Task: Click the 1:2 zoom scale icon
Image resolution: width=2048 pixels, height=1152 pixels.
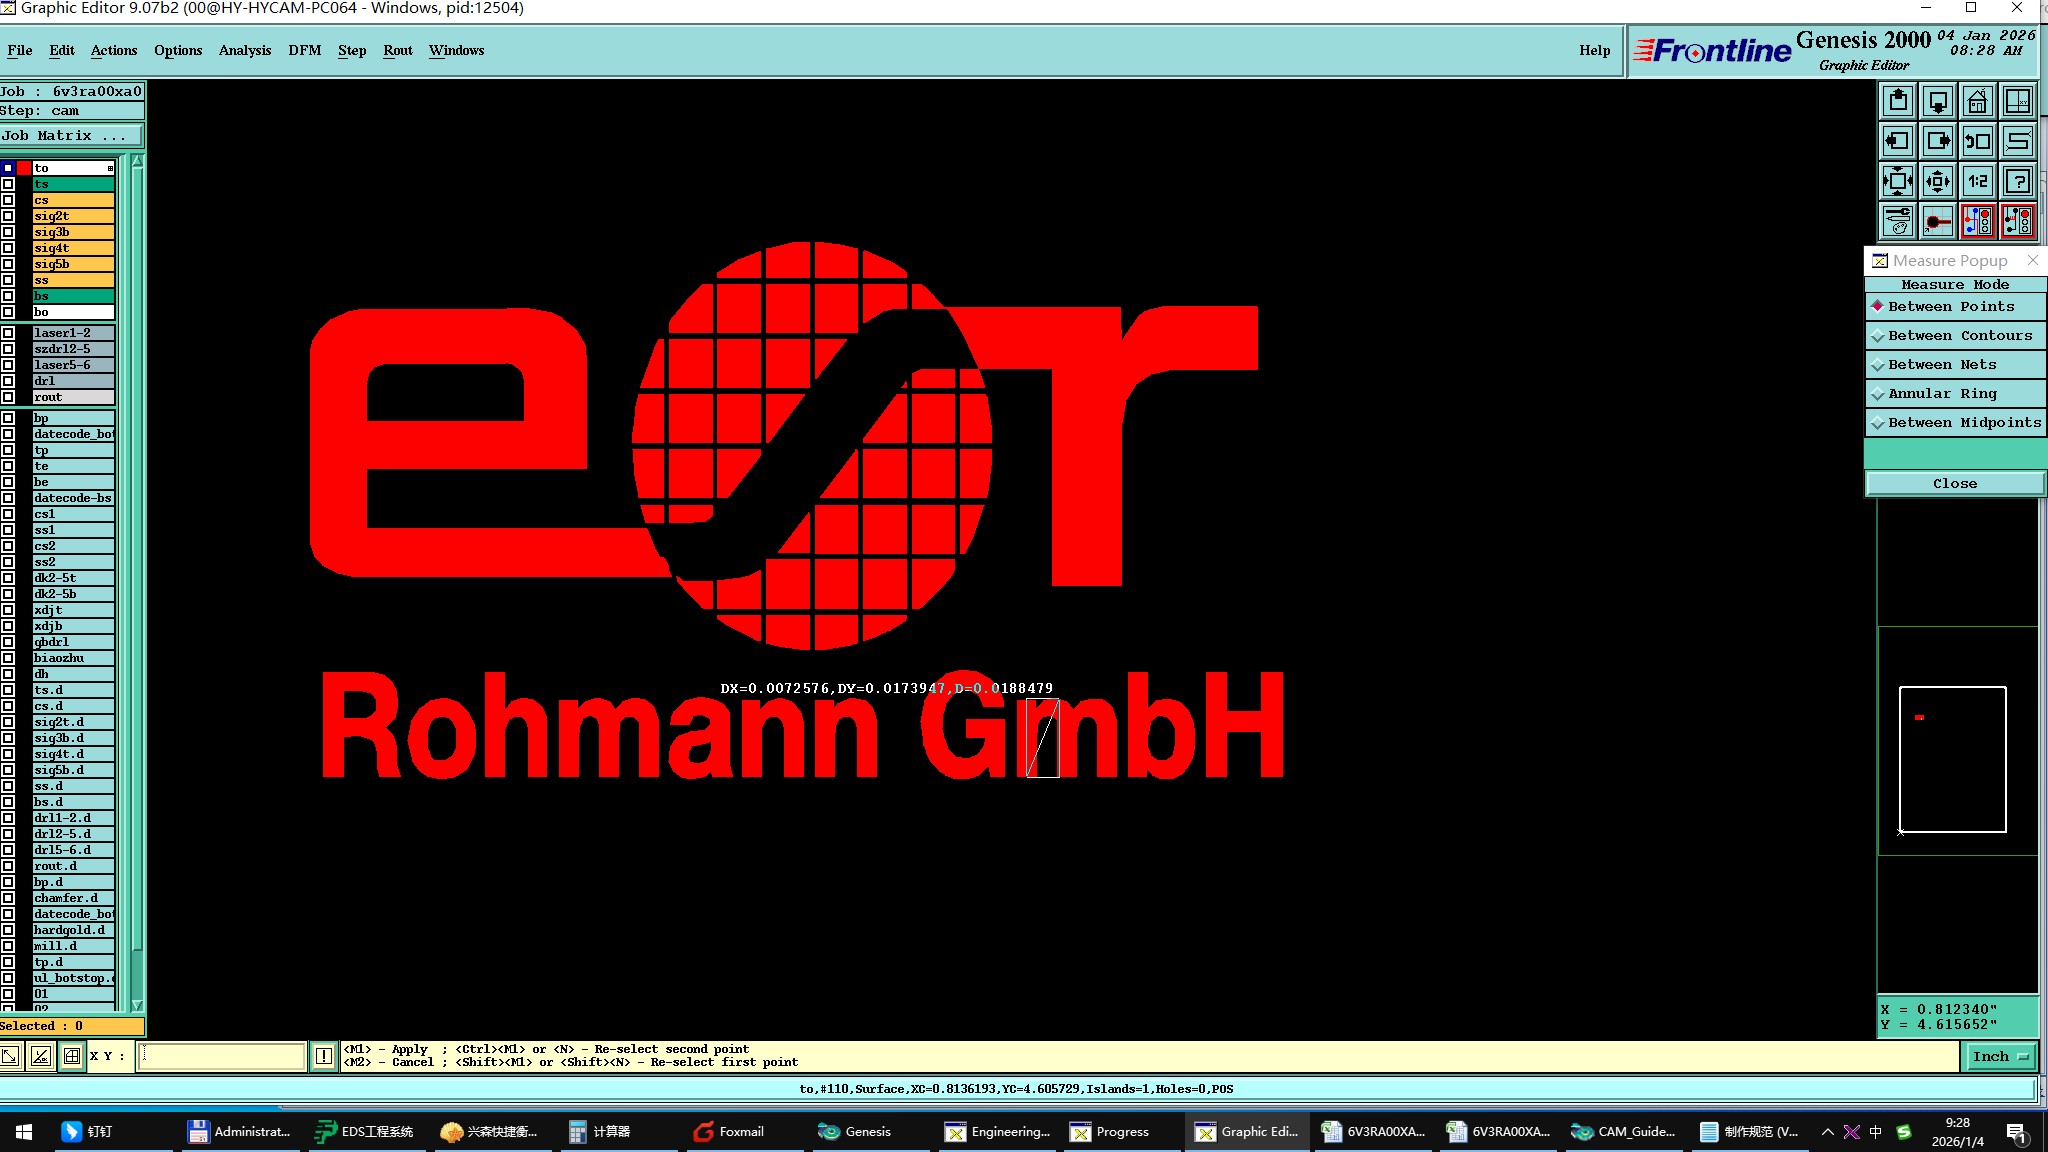Action: [1977, 181]
